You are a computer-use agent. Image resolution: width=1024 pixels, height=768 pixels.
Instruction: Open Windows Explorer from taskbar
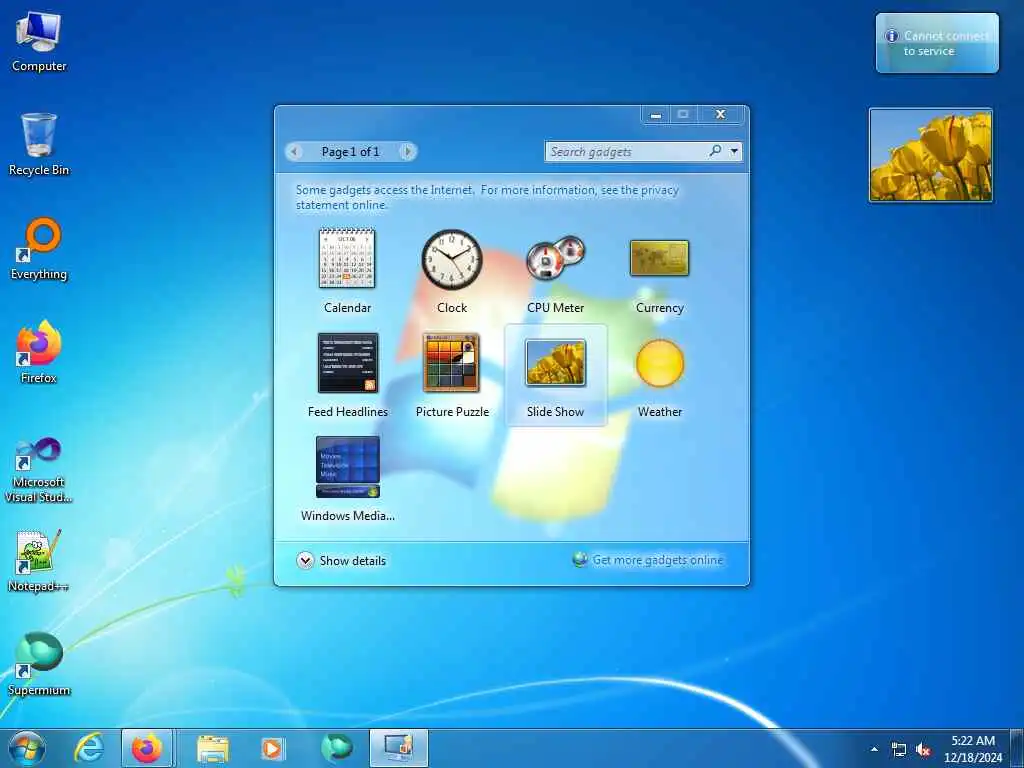coord(213,748)
